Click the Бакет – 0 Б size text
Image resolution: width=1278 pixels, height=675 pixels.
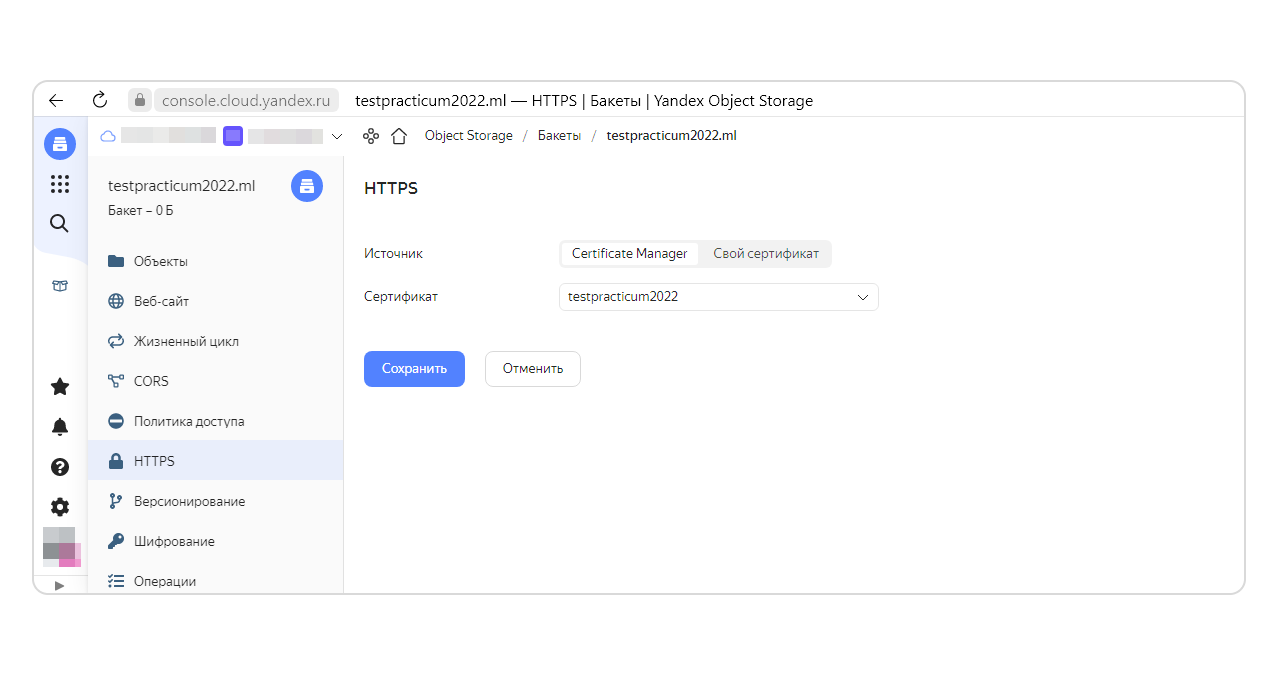point(140,211)
